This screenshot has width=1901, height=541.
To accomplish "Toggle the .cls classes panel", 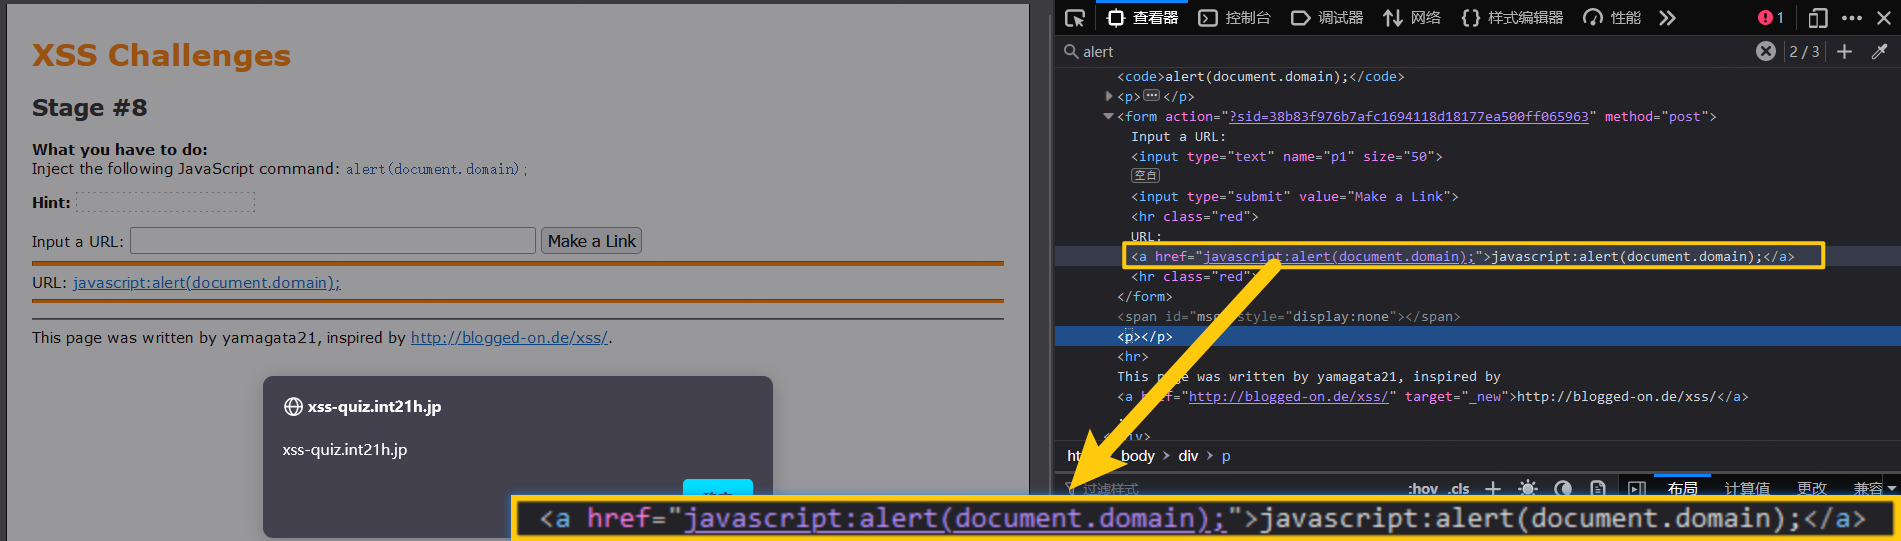I will coord(1459,488).
